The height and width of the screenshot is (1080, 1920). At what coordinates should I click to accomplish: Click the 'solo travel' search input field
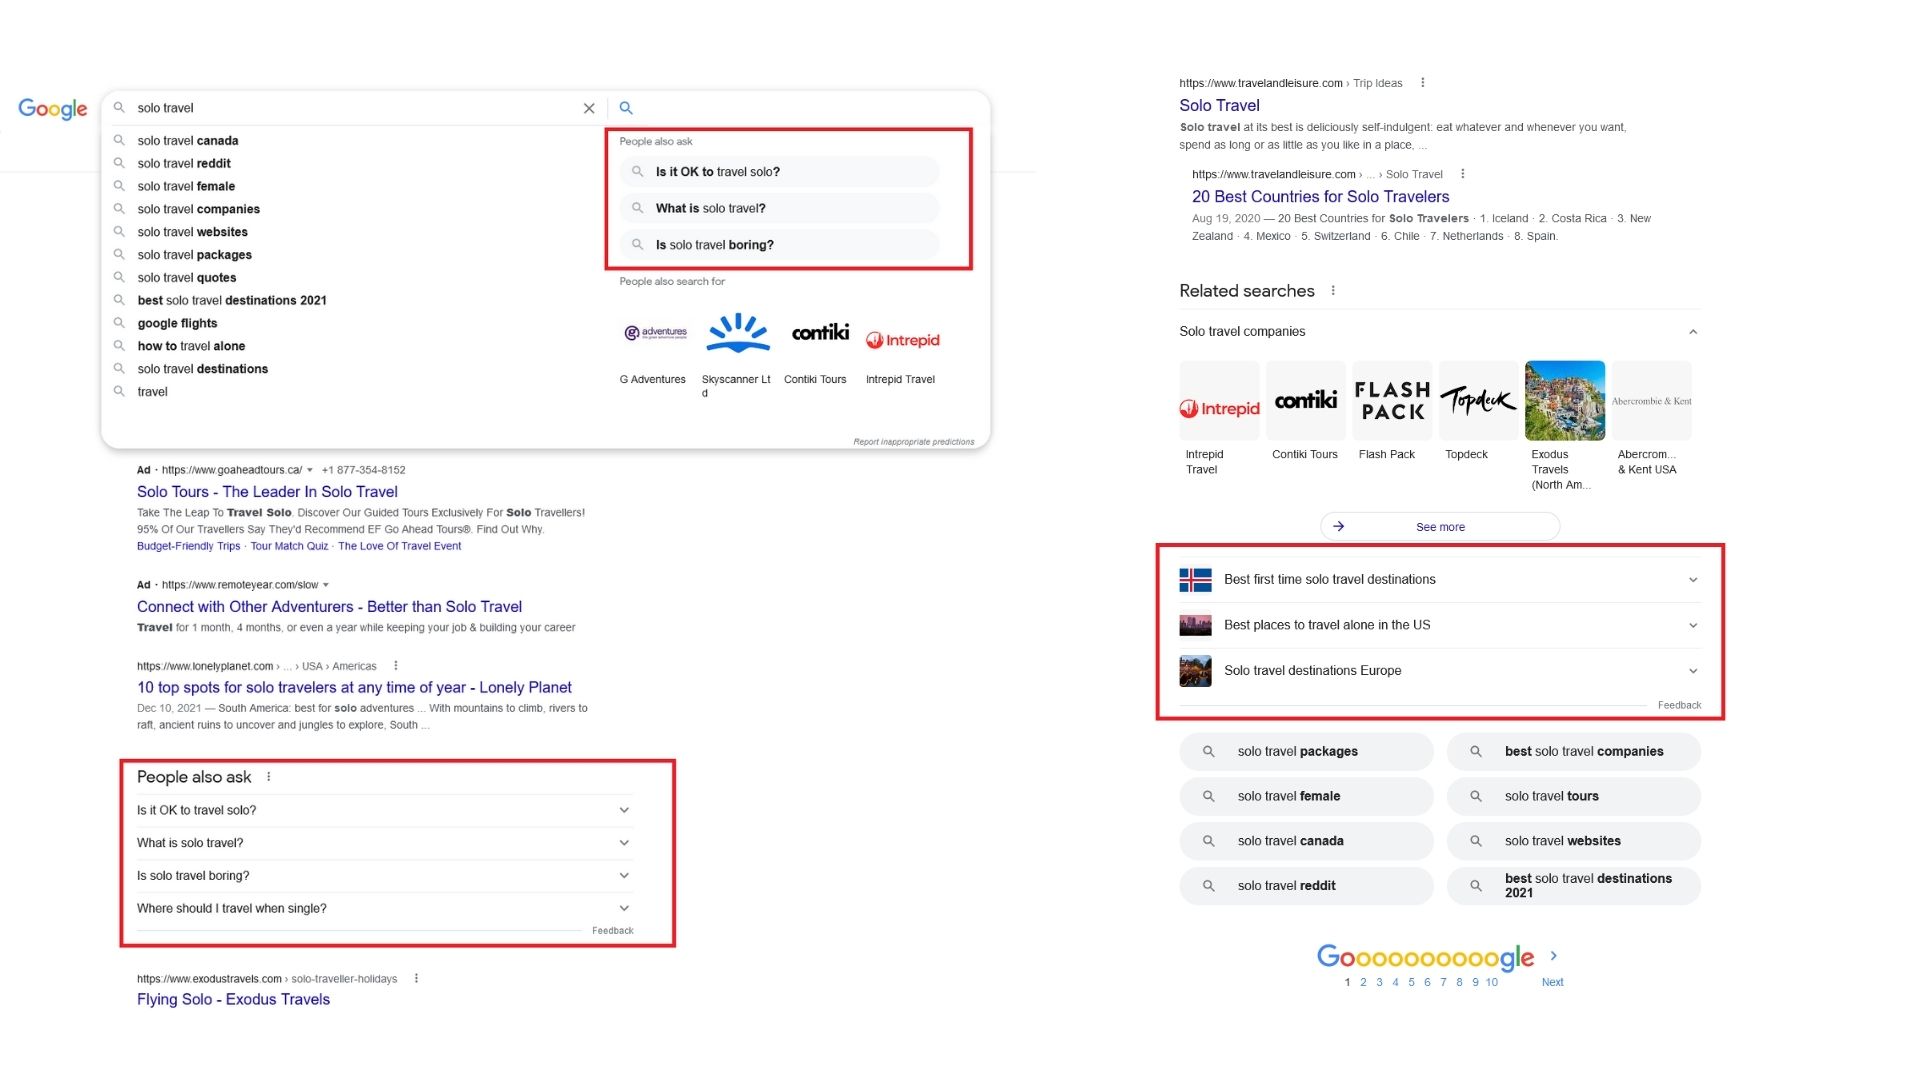(355, 108)
